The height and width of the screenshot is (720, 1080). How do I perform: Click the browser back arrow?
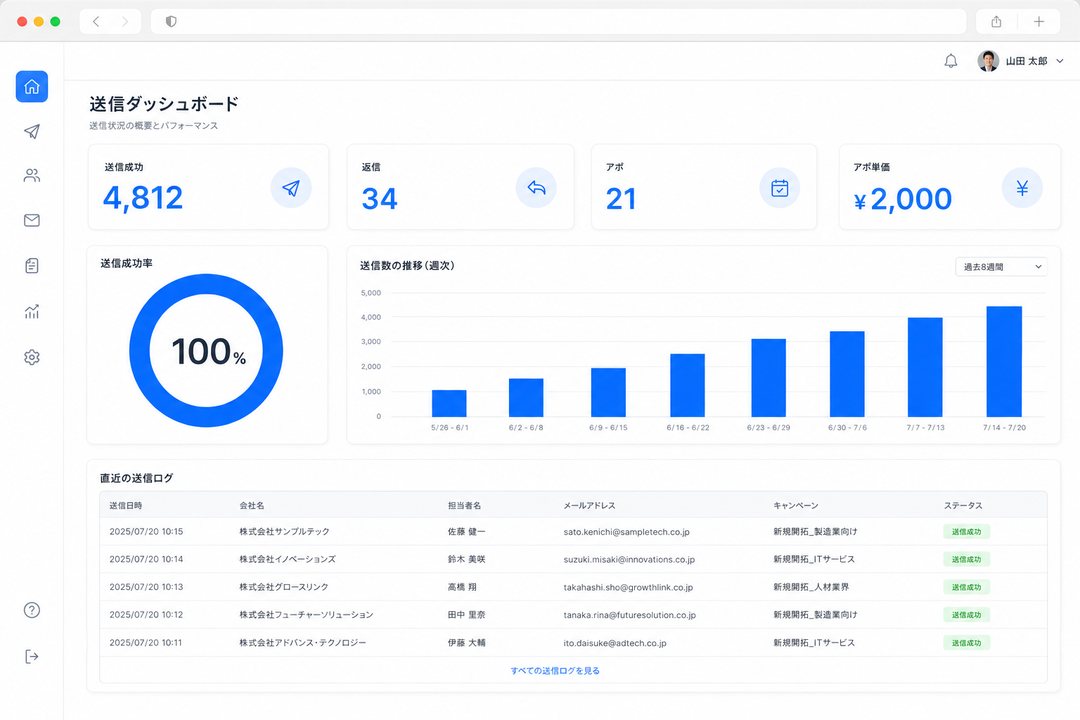click(x=96, y=21)
